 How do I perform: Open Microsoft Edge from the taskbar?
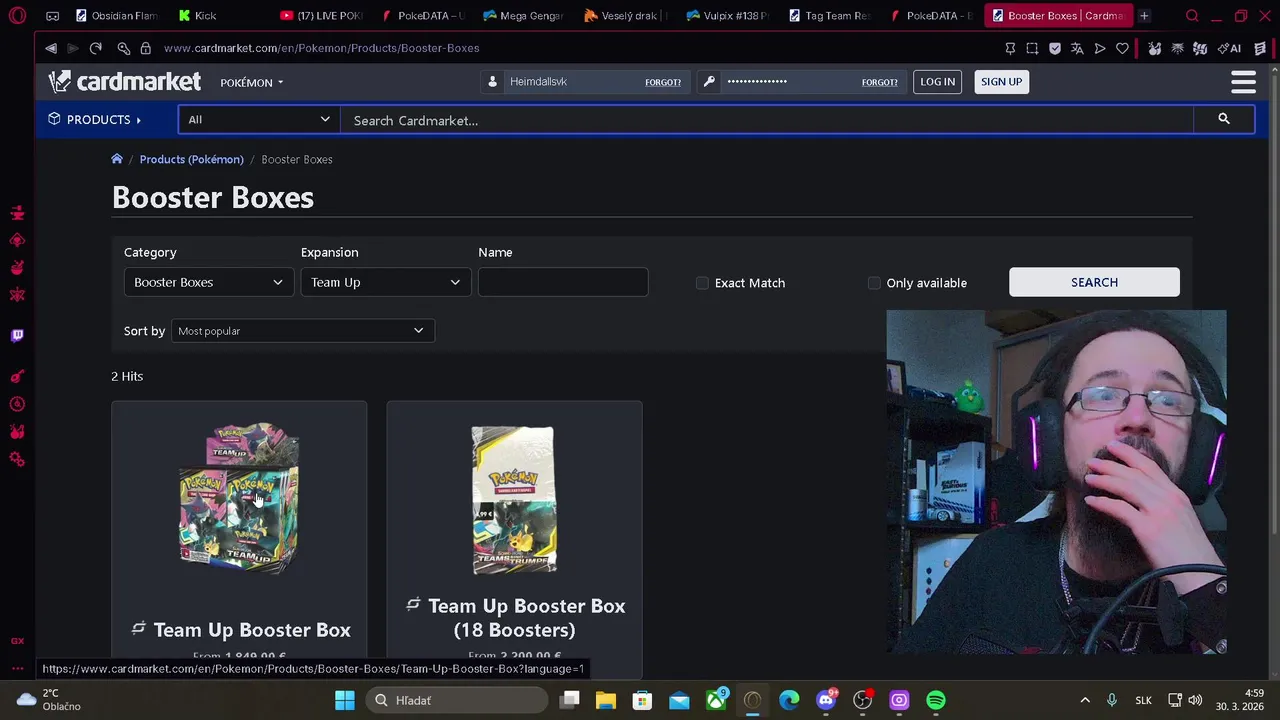[789, 700]
